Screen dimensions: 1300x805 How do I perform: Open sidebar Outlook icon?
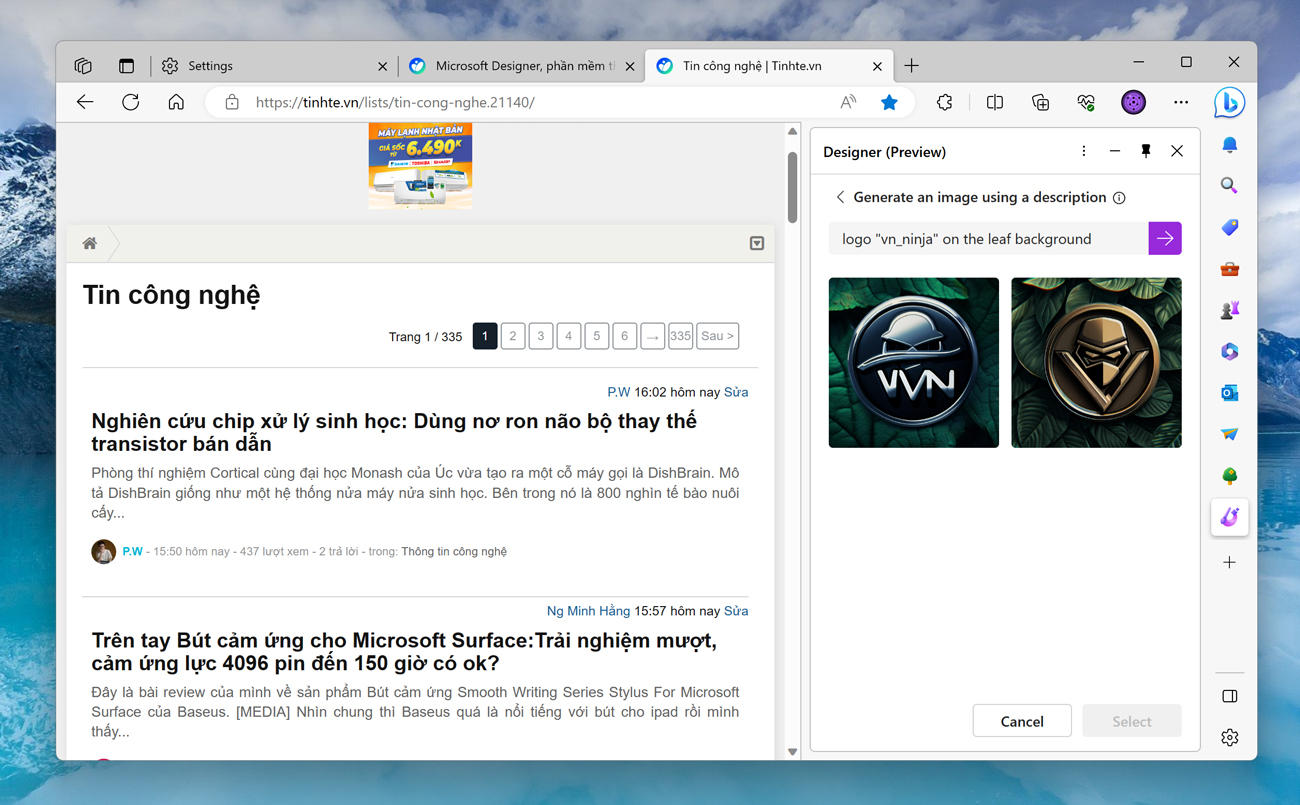(1230, 393)
